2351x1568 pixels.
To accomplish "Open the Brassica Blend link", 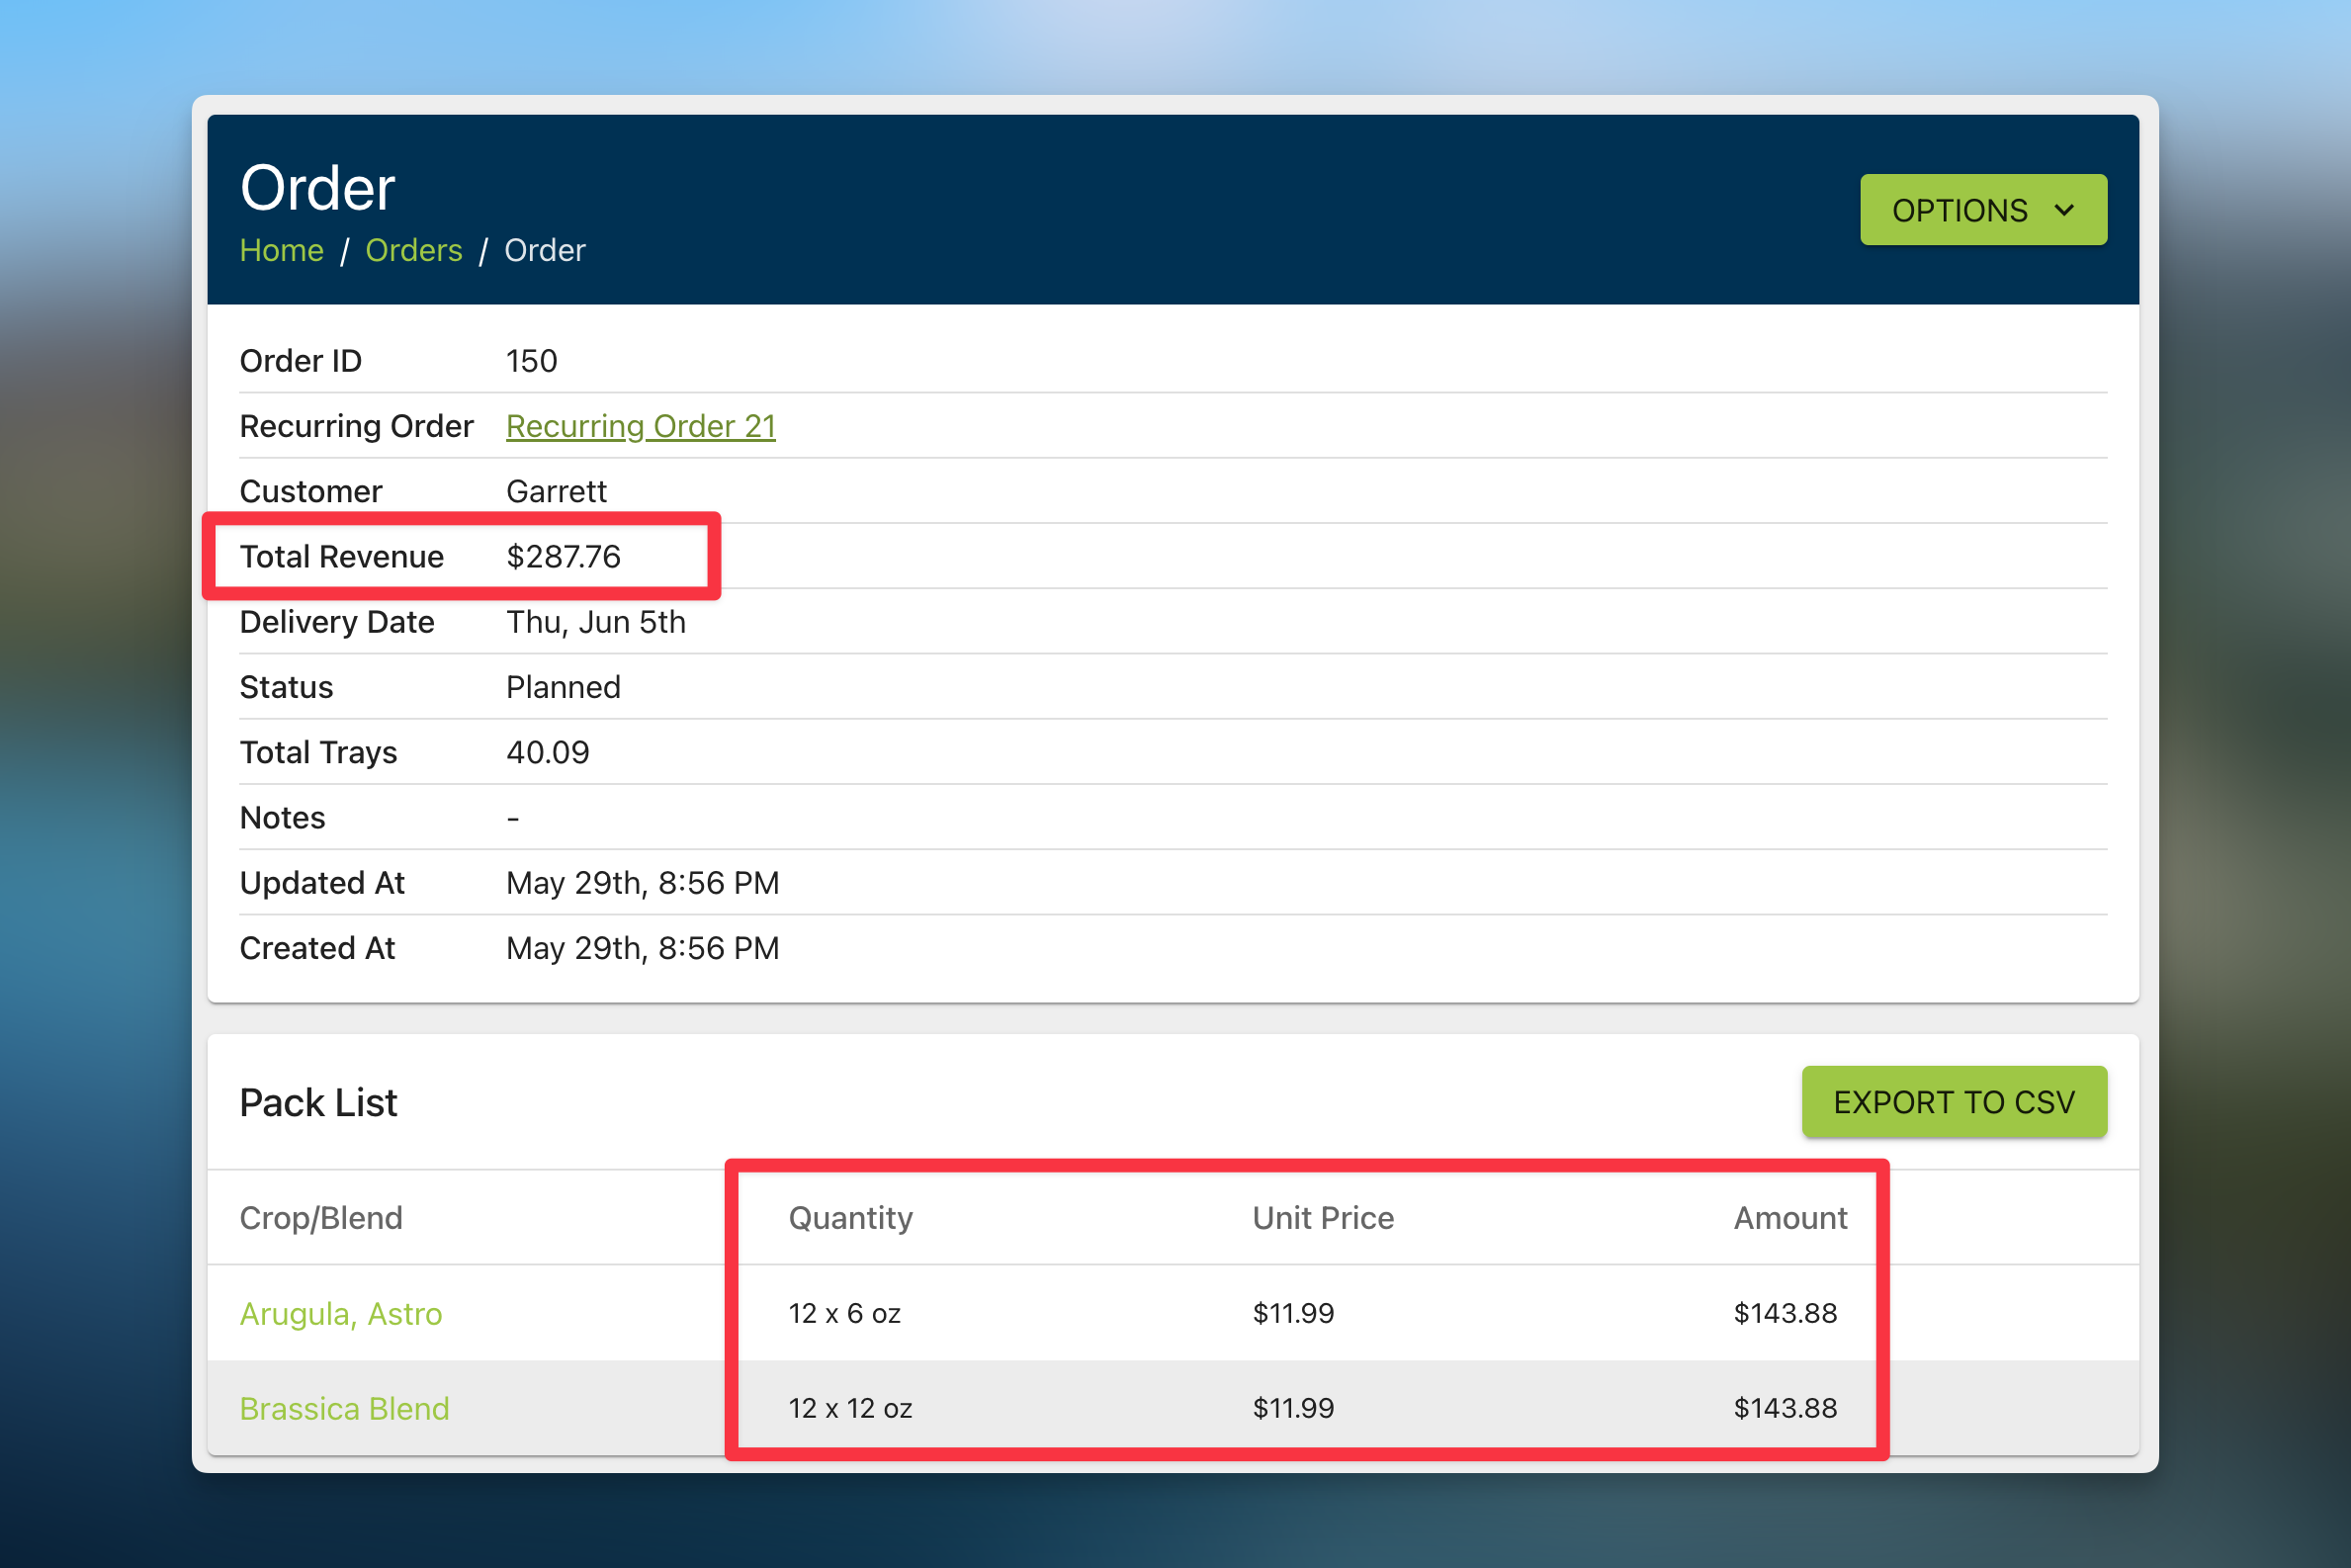I will pos(344,1408).
